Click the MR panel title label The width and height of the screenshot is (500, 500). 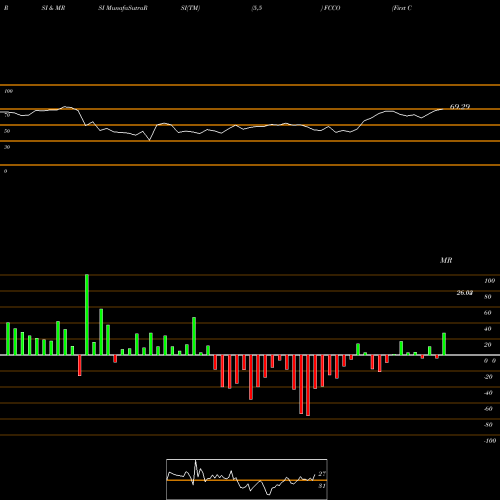[x=446, y=260]
